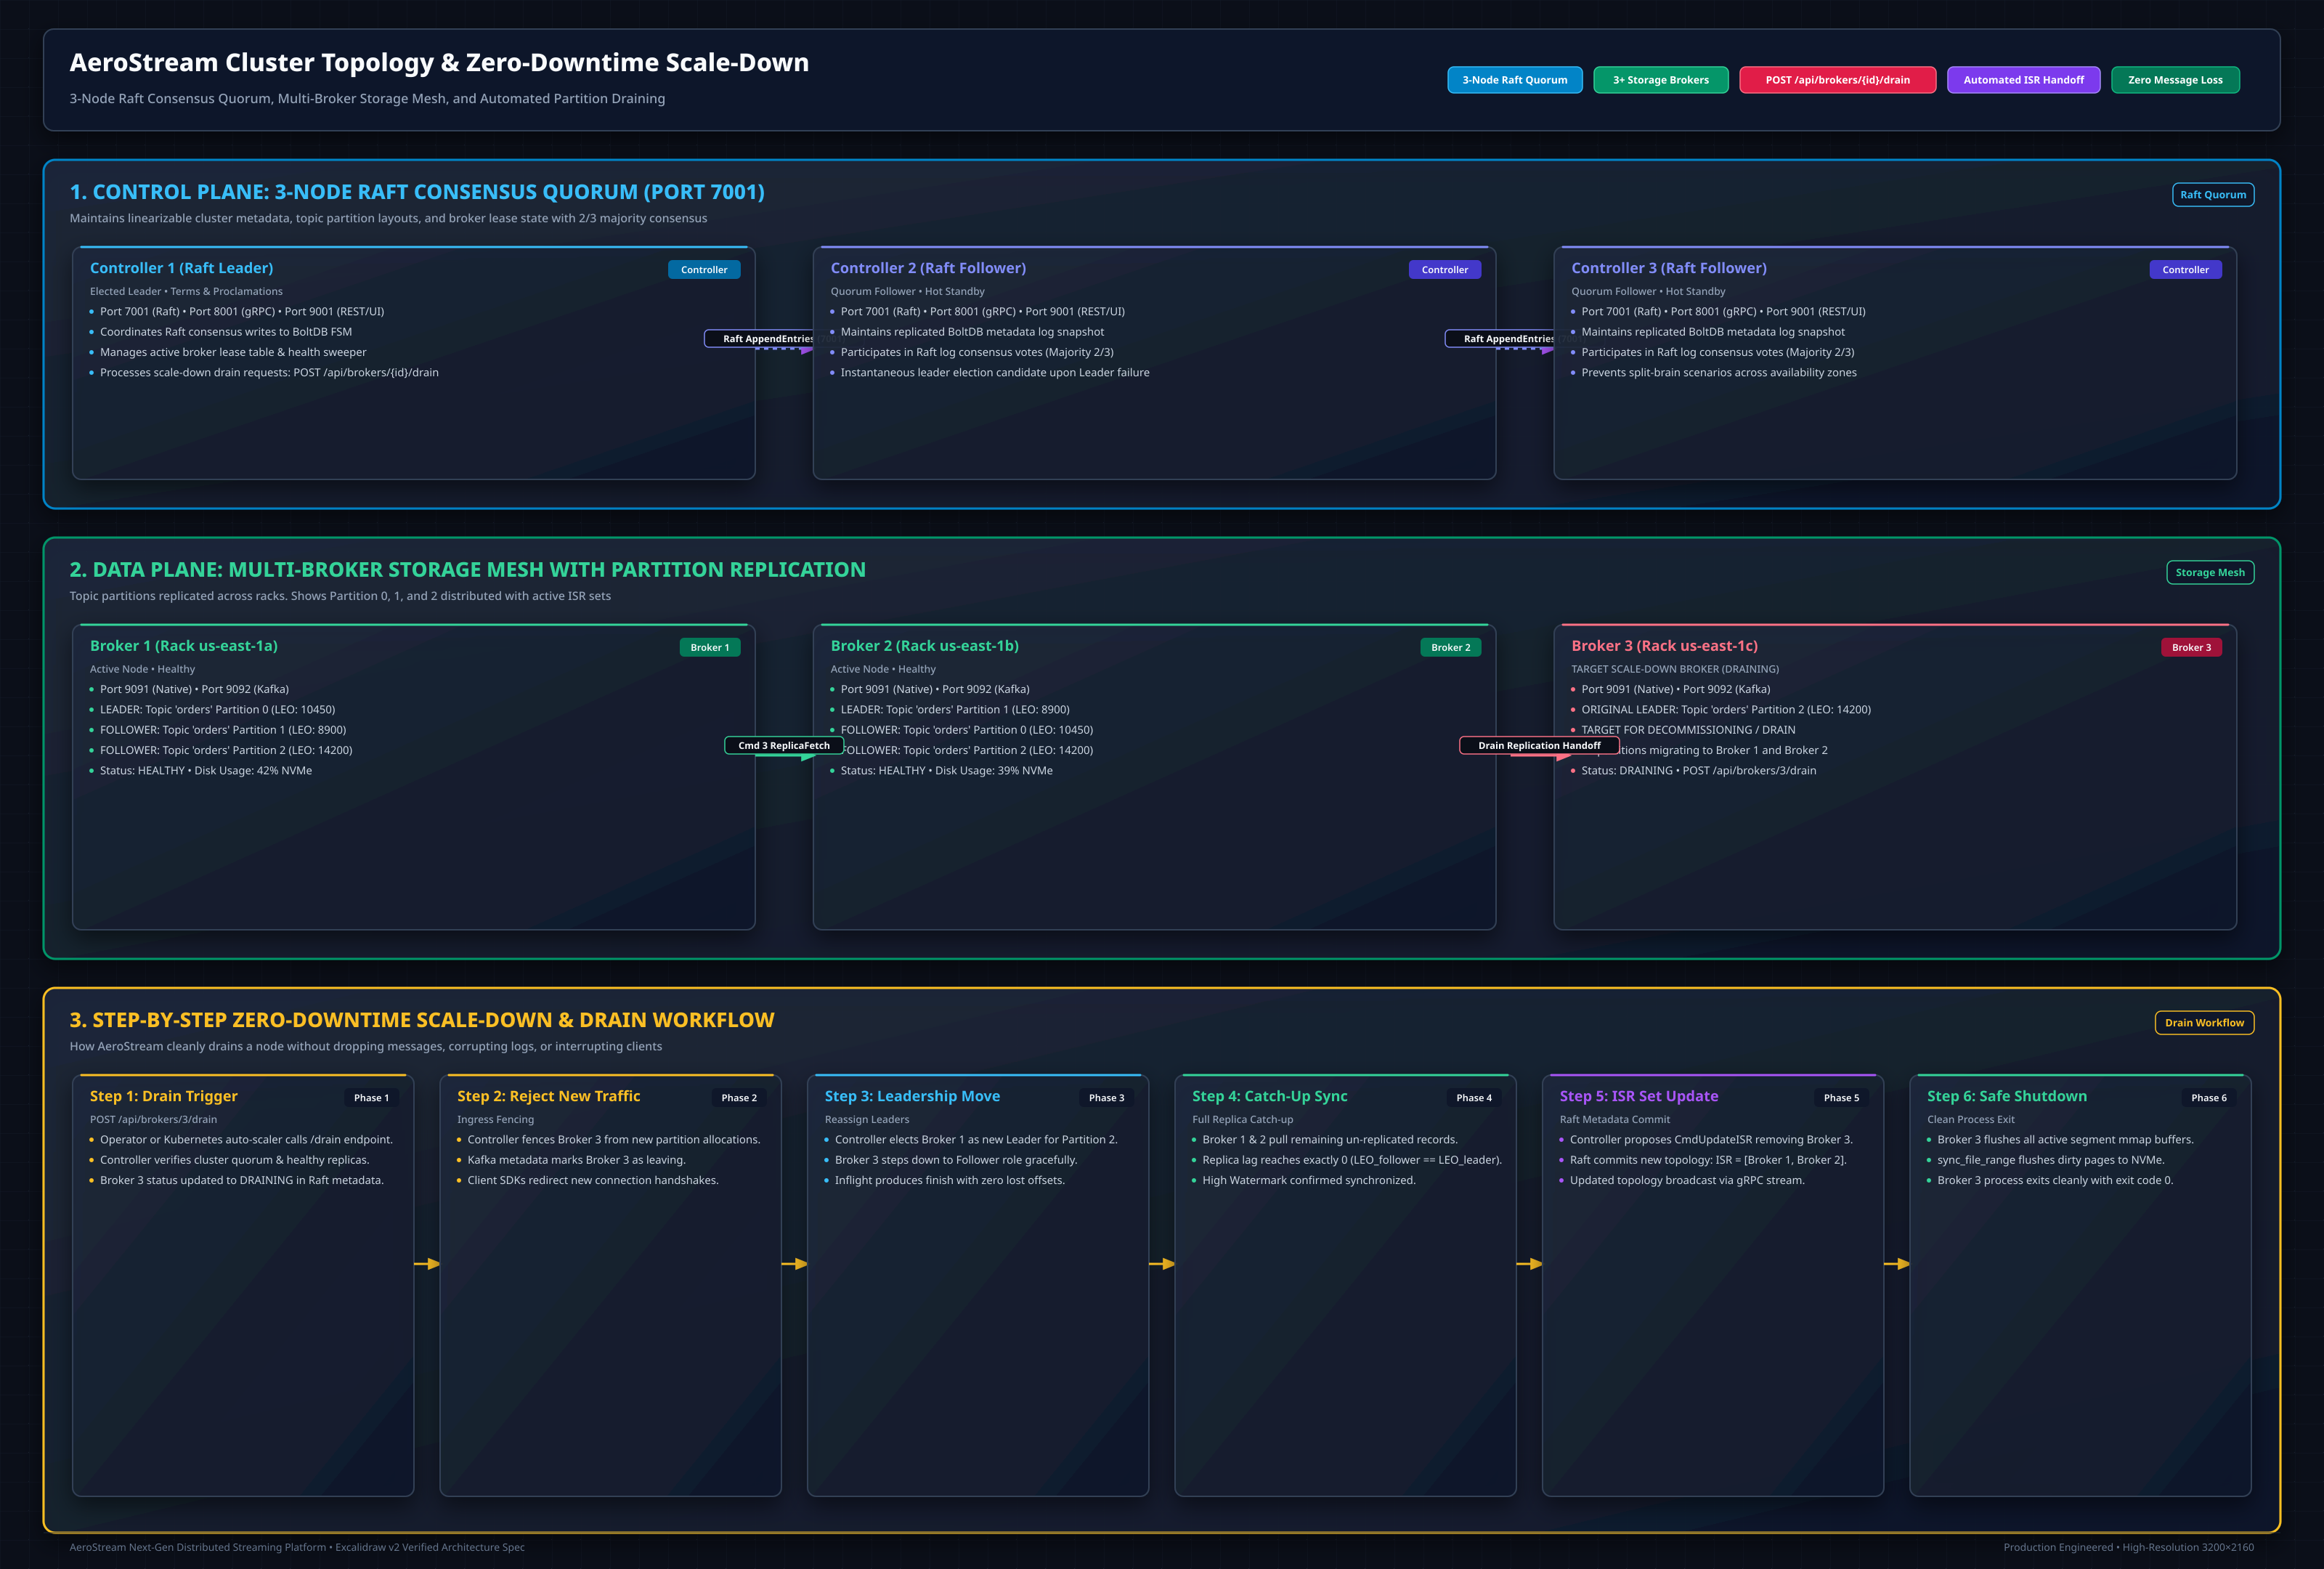This screenshot has width=2324, height=1569.
Task: Click the 'Controller 2 (Raft Follower)' card title
Action: pyautogui.click(x=928, y=268)
